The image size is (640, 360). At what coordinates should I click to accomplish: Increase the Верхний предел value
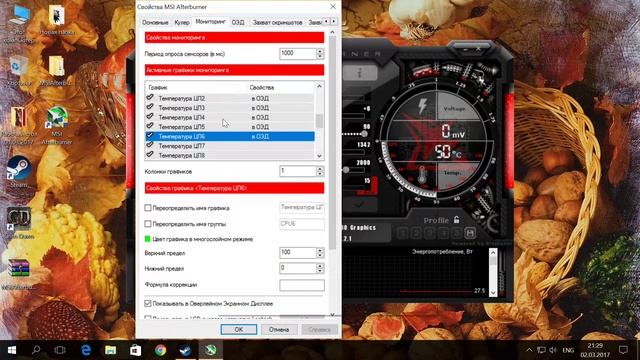tap(320, 250)
